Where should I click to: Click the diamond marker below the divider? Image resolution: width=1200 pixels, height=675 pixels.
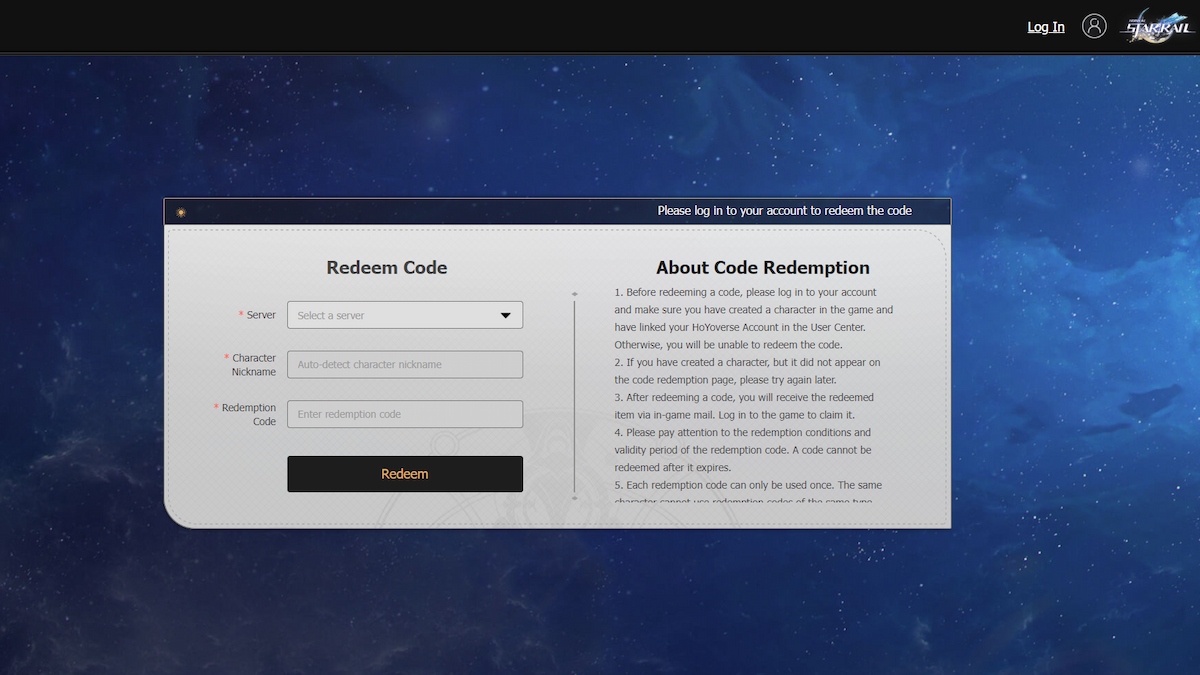pos(574,497)
